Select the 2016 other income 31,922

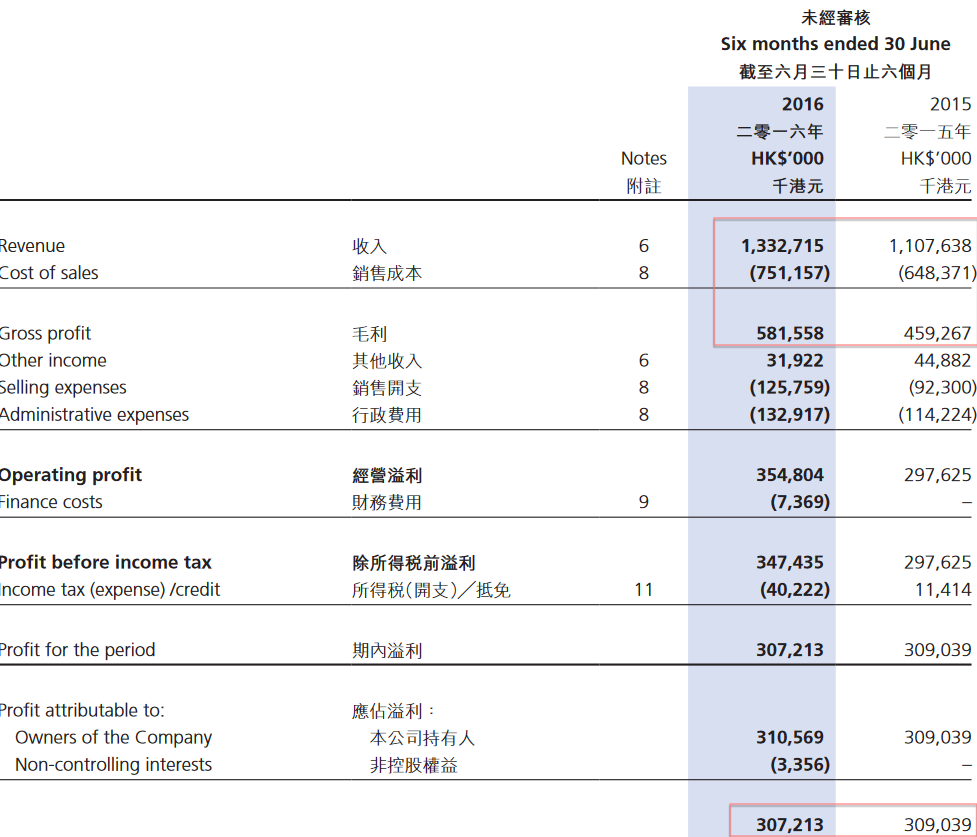coord(794,361)
